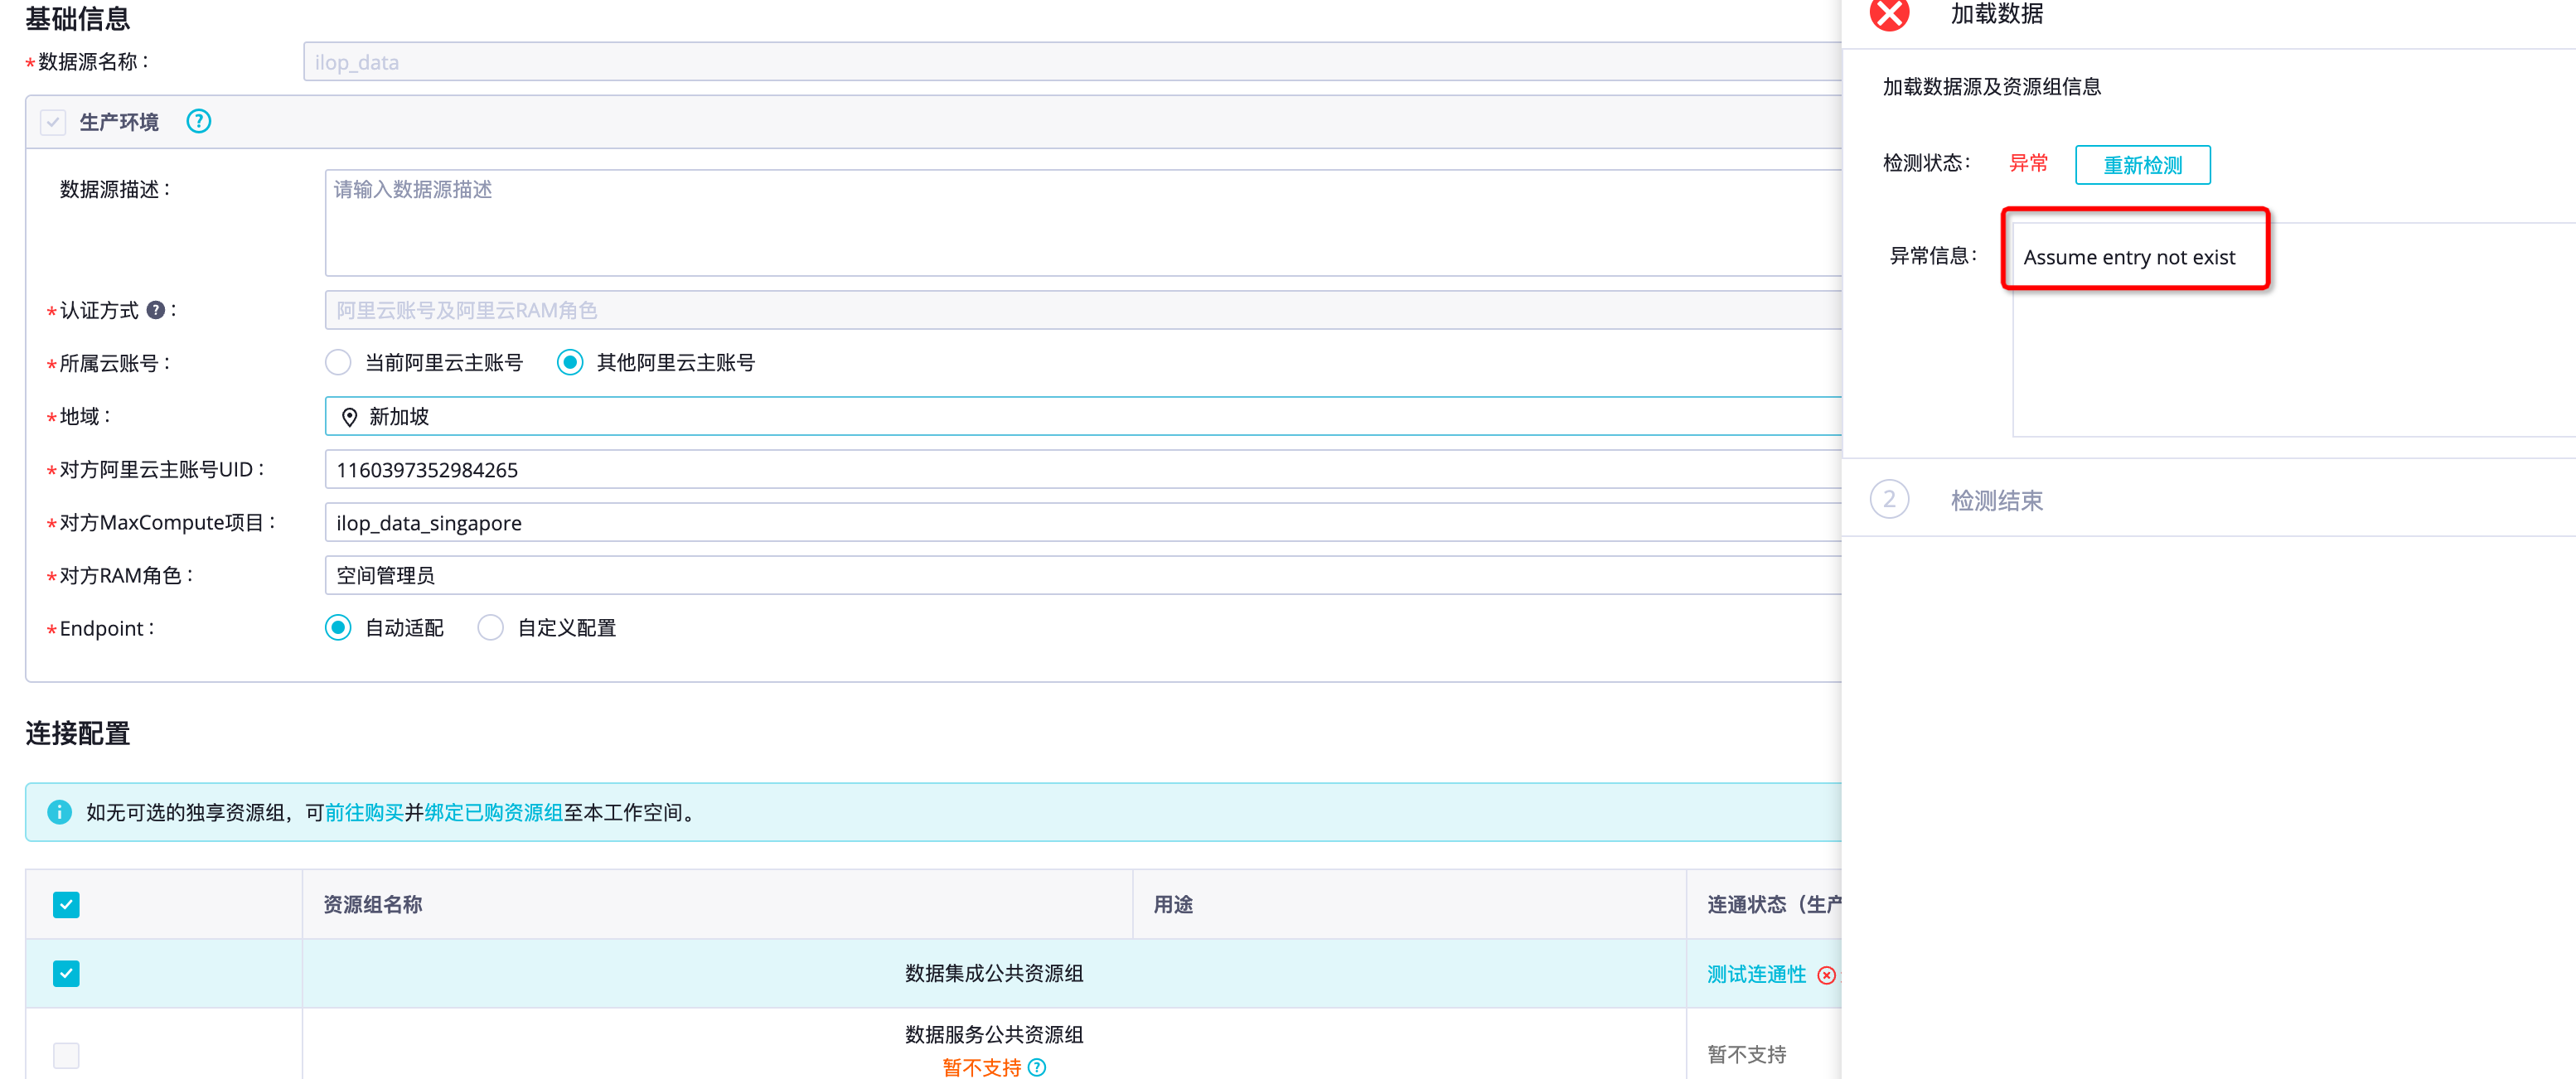Click the 数据服务公共资源组 row name
Image resolution: width=2576 pixels, height=1079 pixels.
(x=994, y=1034)
